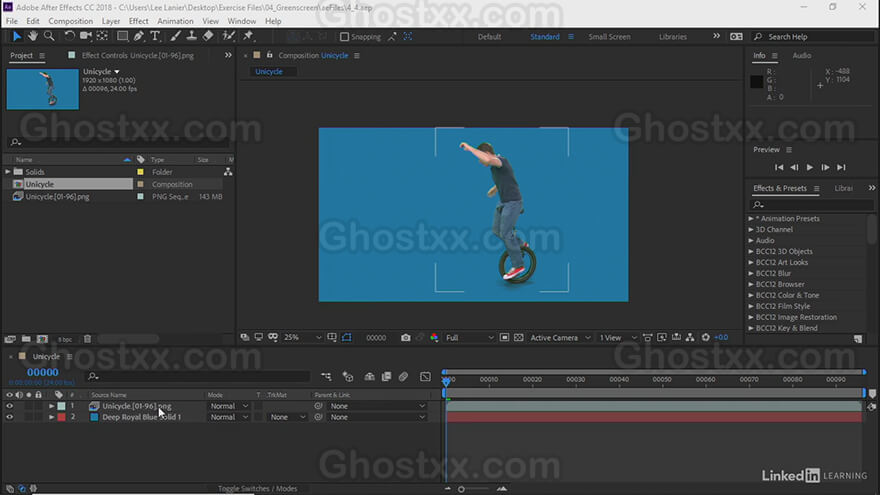Toggle composition mini-flowchart button
Viewport: 880px width, 495px height.
[326, 377]
